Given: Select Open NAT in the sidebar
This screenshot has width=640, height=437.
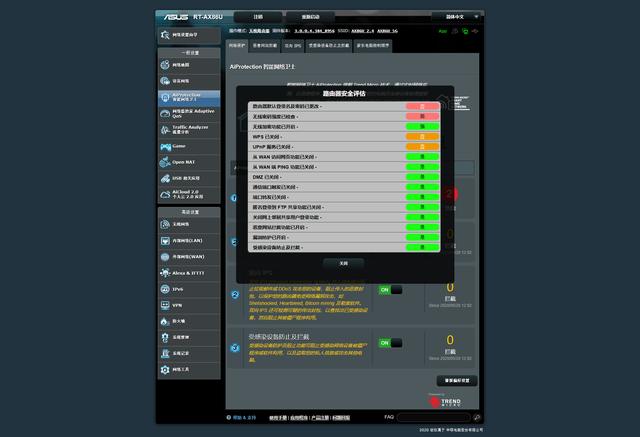Looking at the screenshot, I should point(189,162).
